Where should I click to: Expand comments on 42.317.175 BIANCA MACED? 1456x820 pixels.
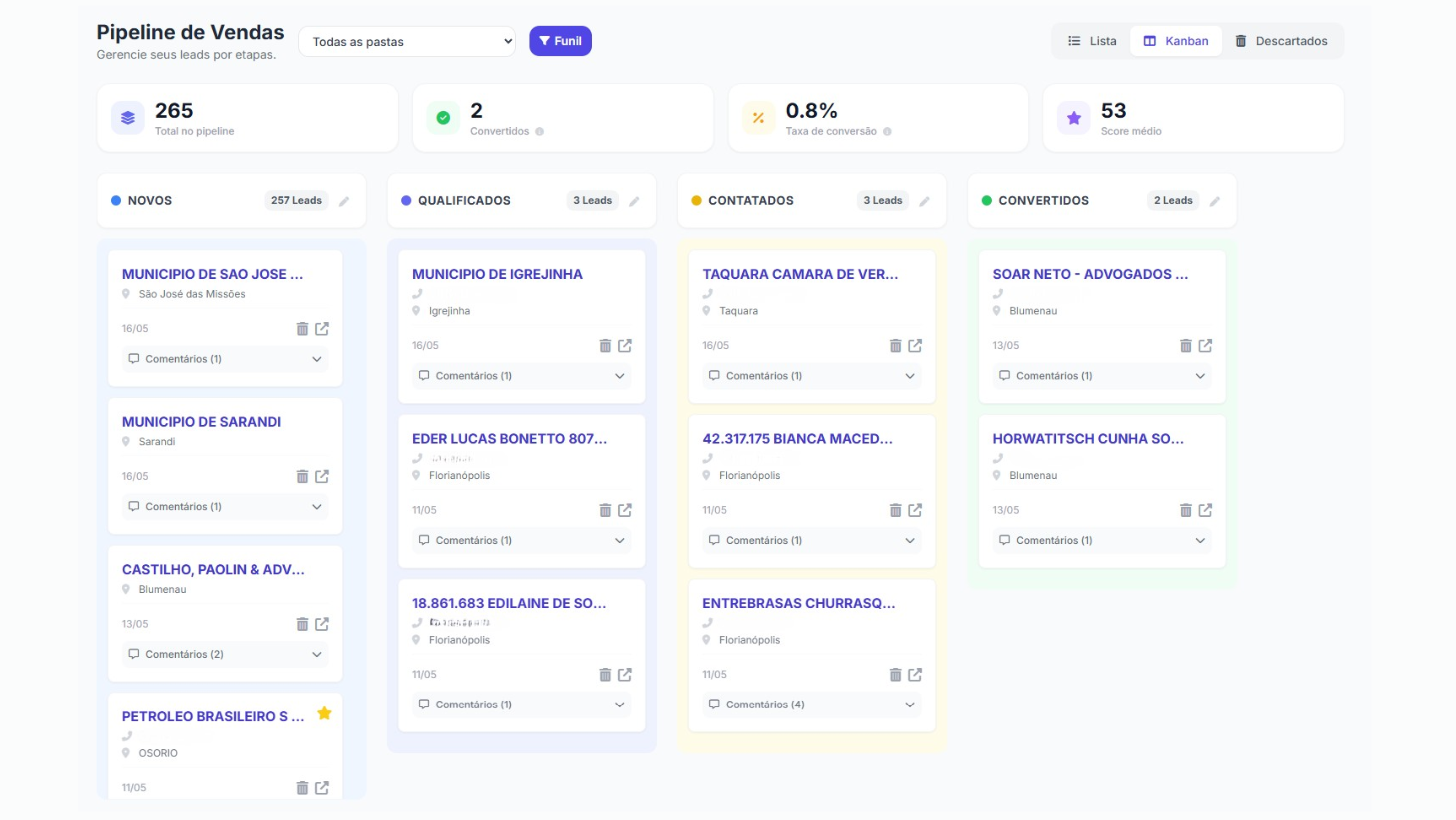click(812, 541)
